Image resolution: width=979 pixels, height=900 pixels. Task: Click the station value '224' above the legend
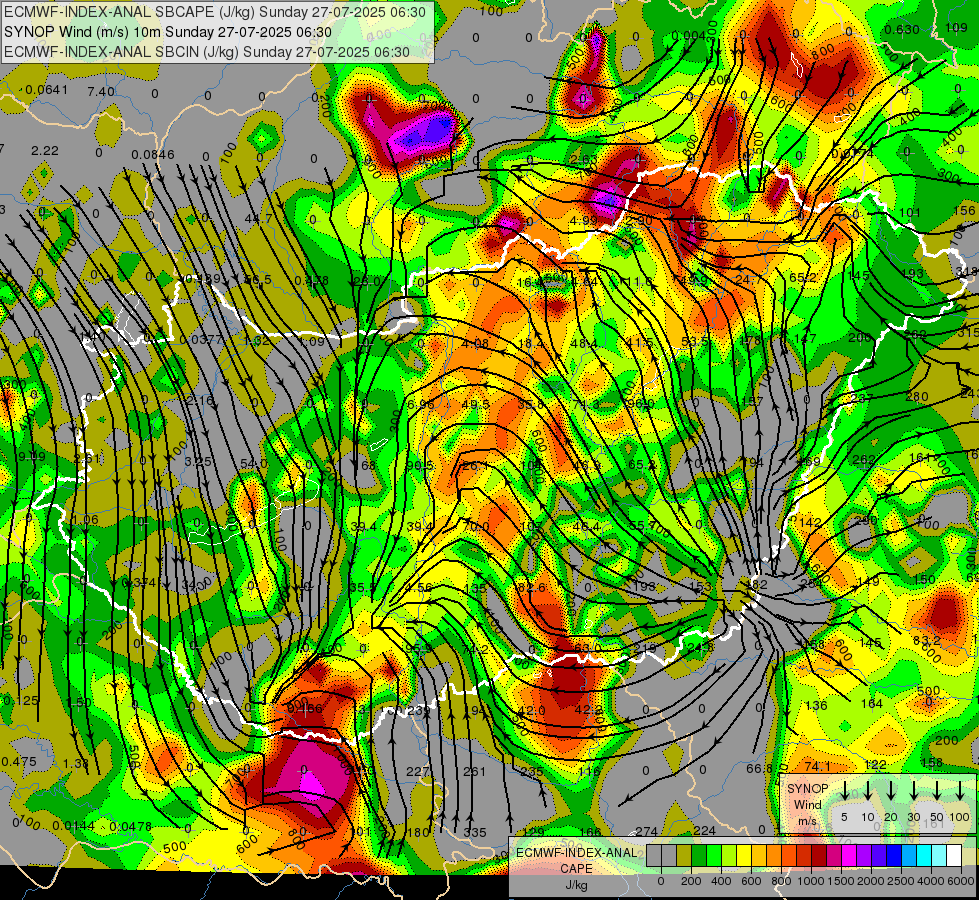[x=704, y=830]
